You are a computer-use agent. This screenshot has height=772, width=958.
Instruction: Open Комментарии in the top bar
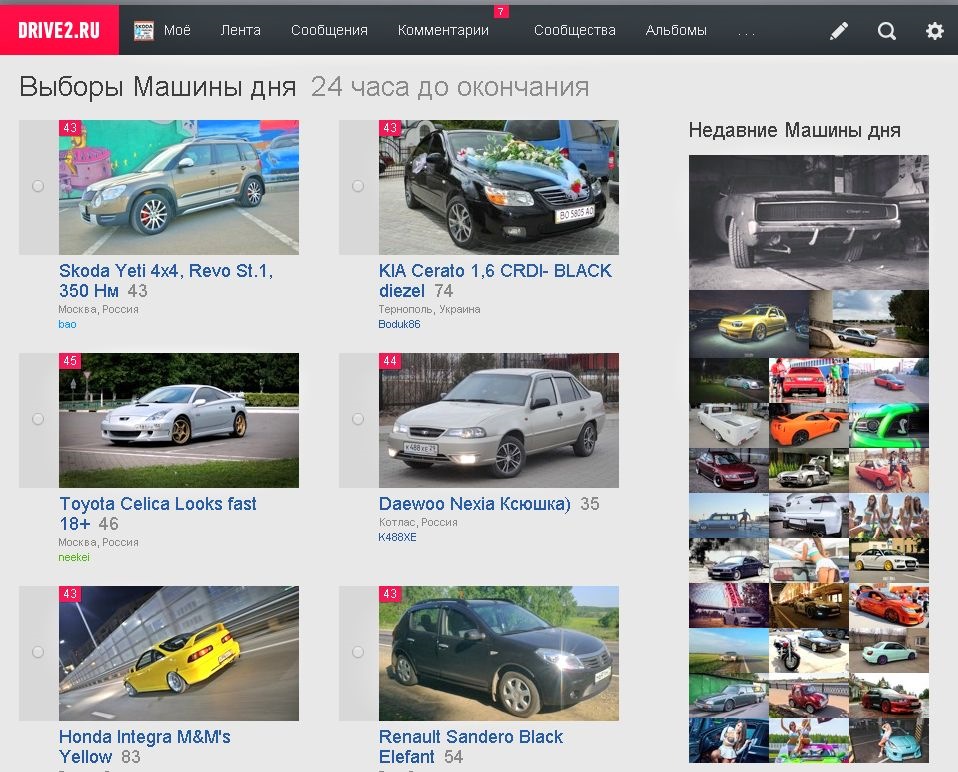pos(443,31)
